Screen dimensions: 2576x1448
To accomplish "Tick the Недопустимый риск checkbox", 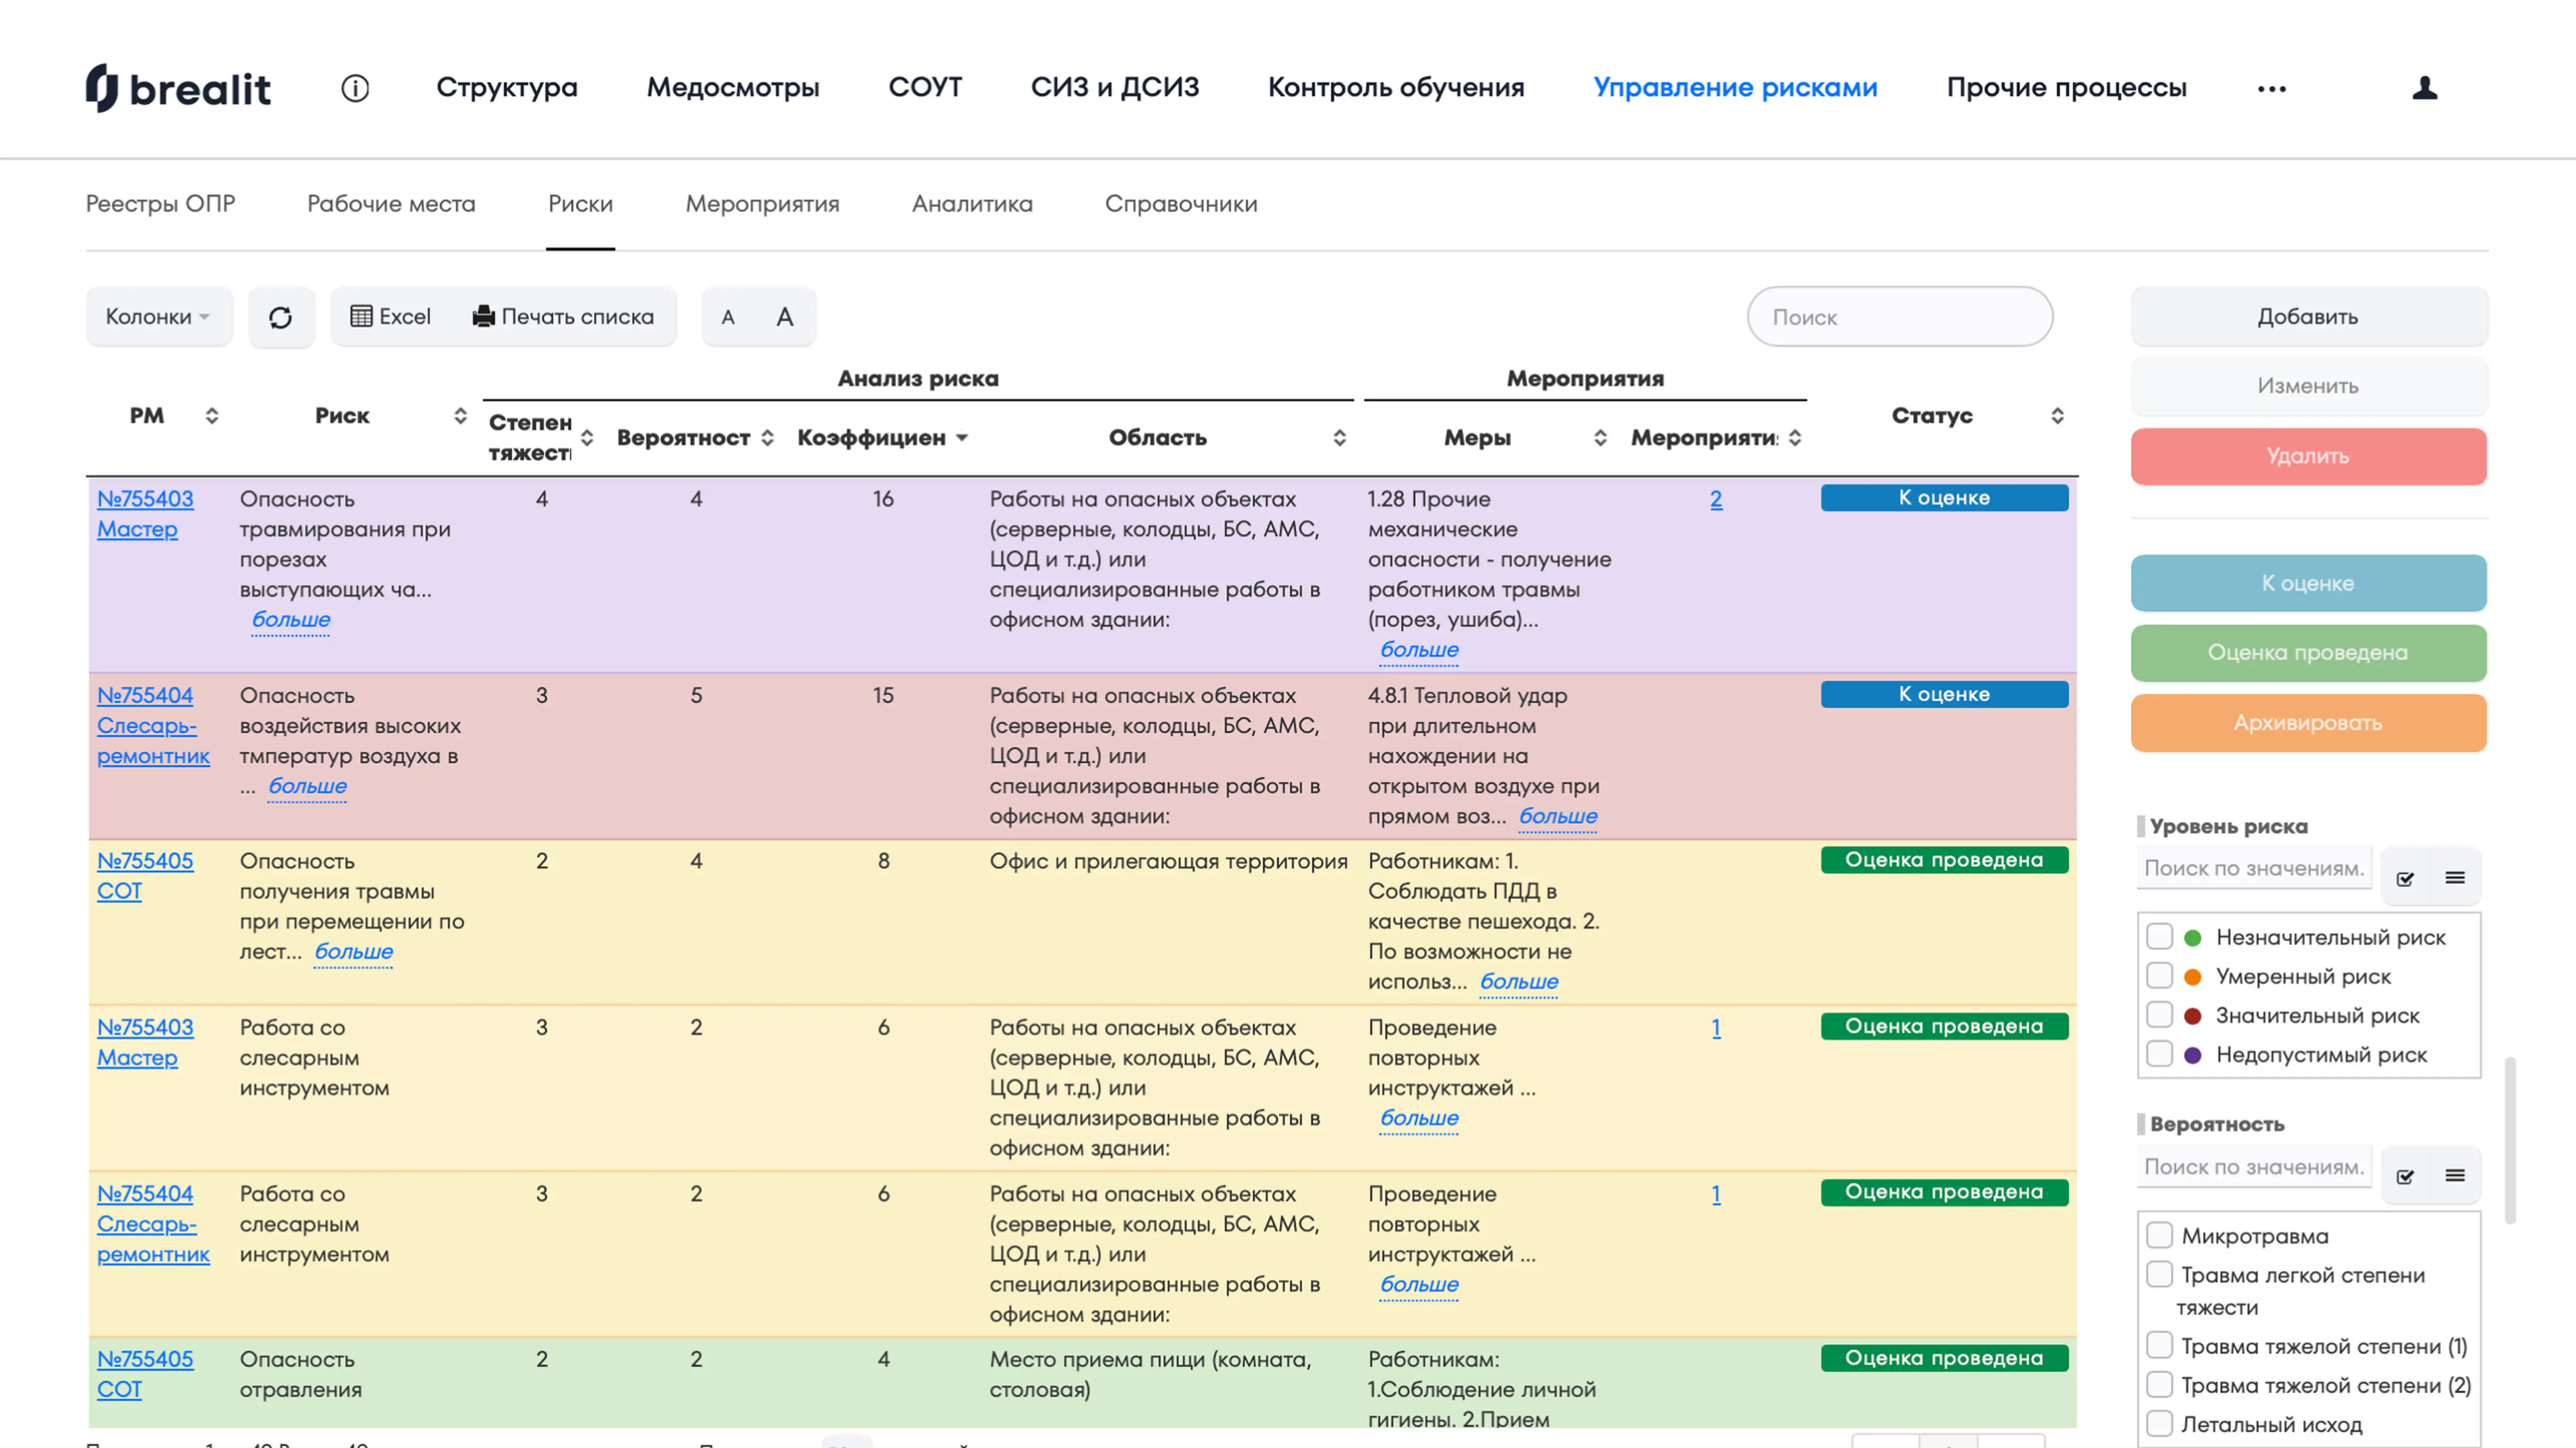I will tap(2159, 1054).
